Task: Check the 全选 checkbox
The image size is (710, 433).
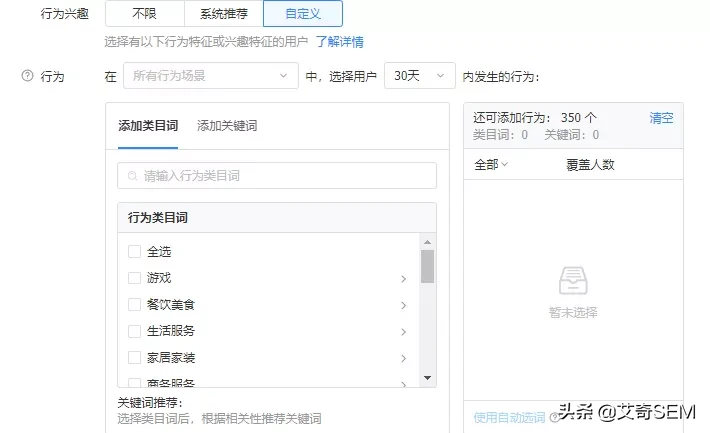Action: (134, 251)
